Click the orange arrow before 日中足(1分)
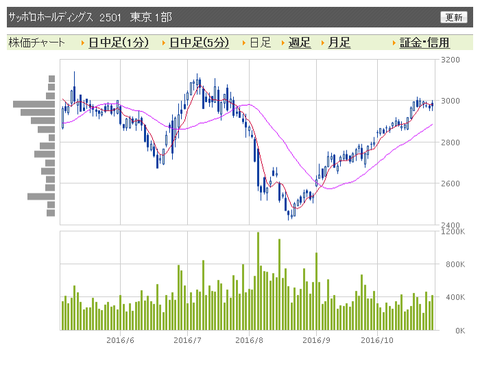The image size is (480, 367). click(83, 43)
